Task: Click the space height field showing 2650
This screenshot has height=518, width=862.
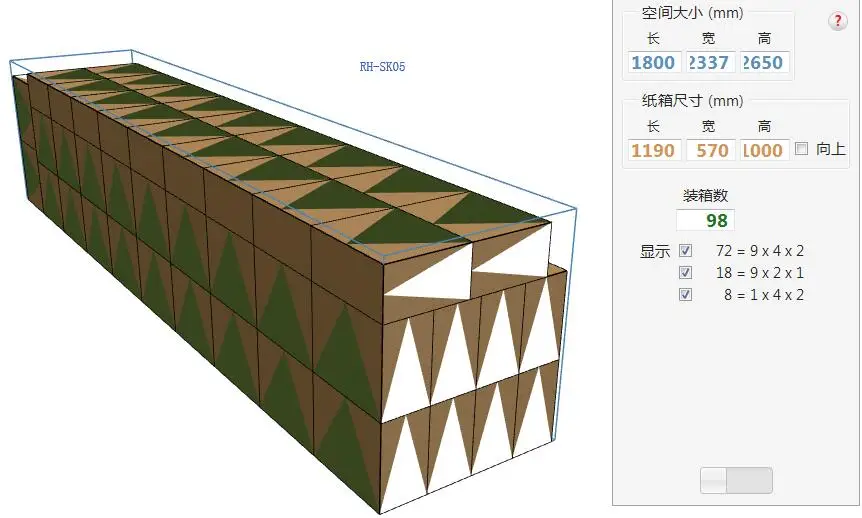Action: (x=765, y=62)
